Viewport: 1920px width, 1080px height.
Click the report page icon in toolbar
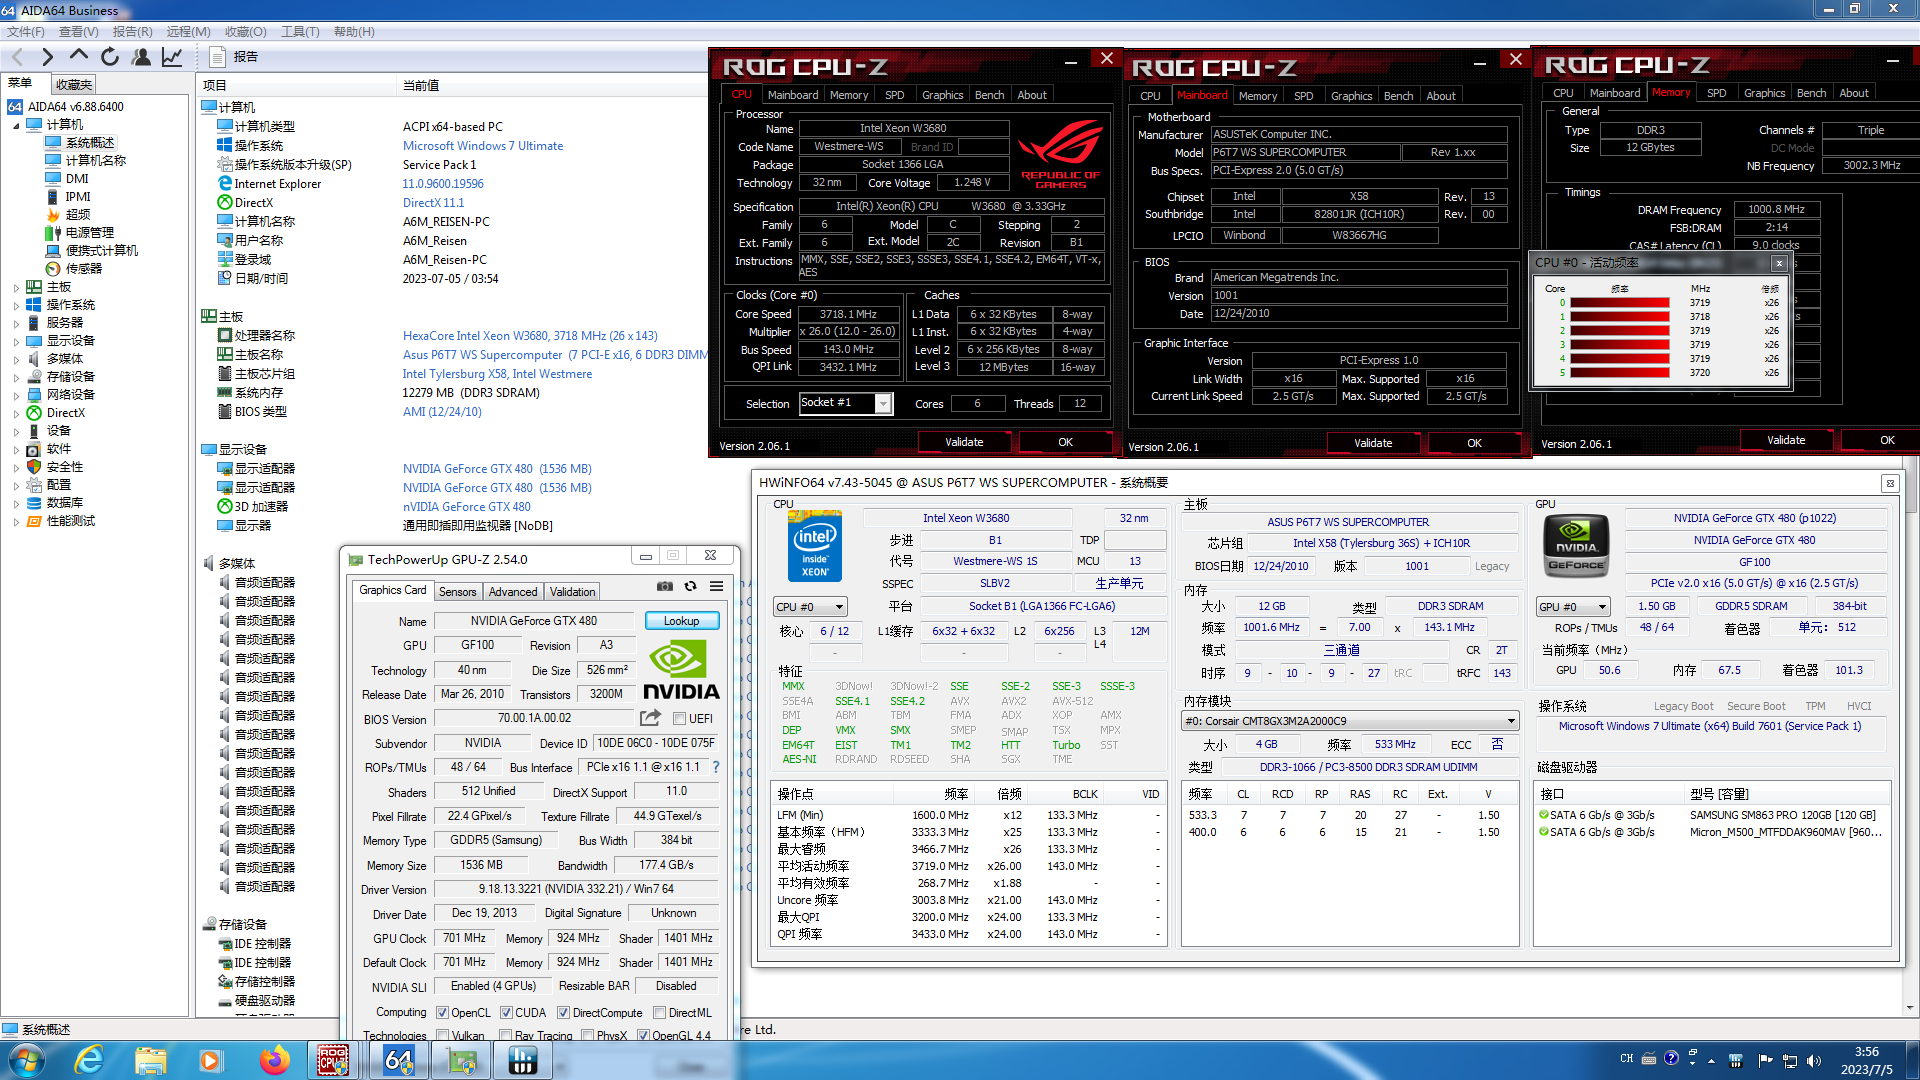click(x=217, y=57)
